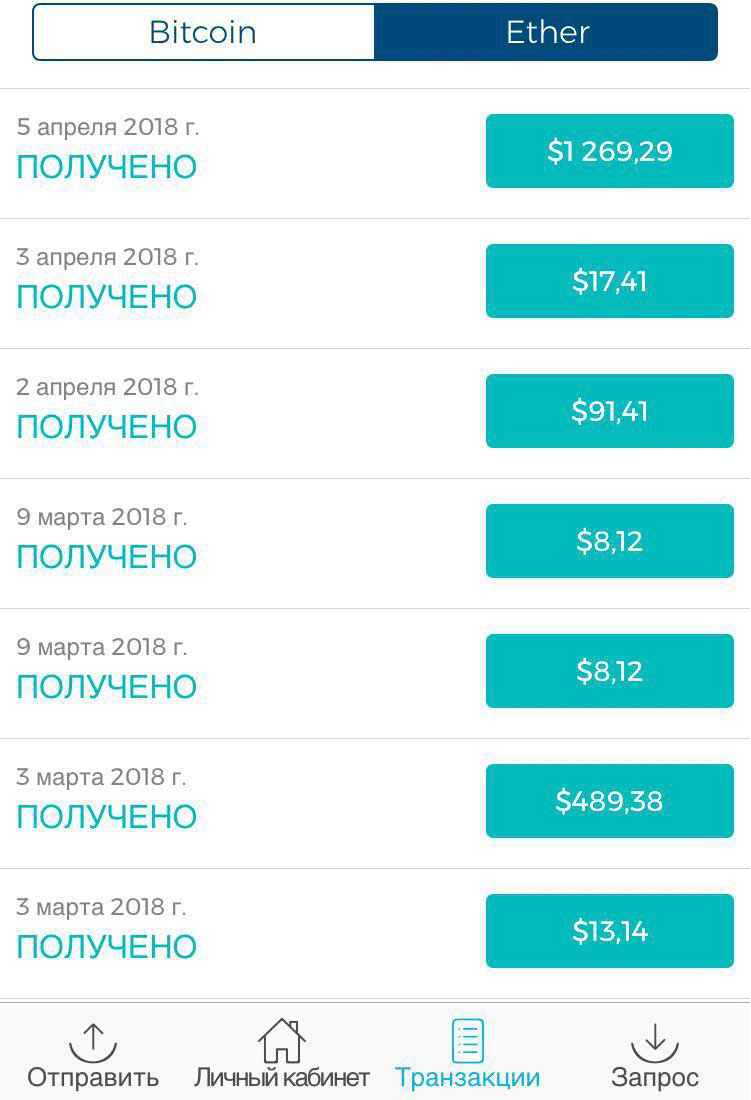The width and height of the screenshot is (751, 1100).
Task: Open the $1 269,29 transaction amount
Action: (x=609, y=151)
